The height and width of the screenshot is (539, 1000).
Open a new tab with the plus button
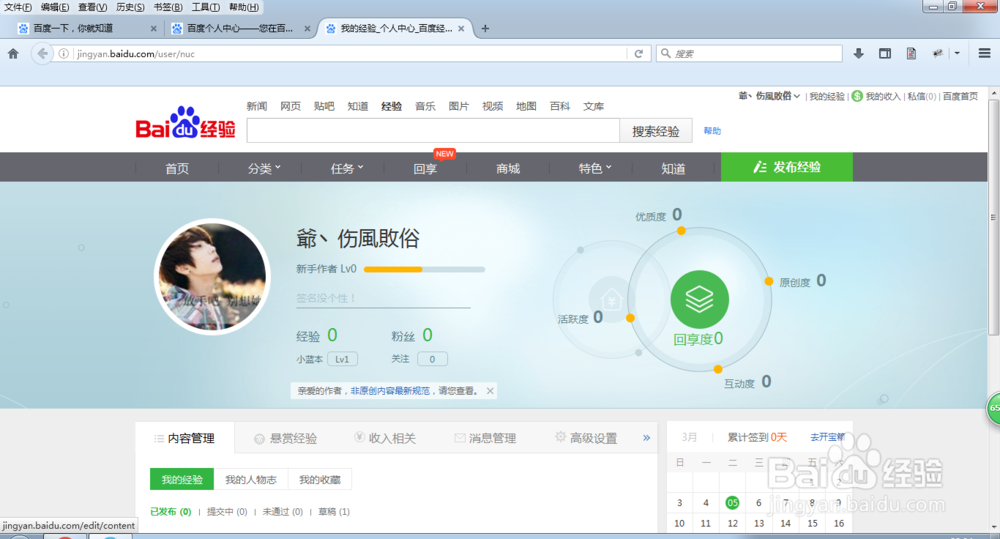pos(485,28)
